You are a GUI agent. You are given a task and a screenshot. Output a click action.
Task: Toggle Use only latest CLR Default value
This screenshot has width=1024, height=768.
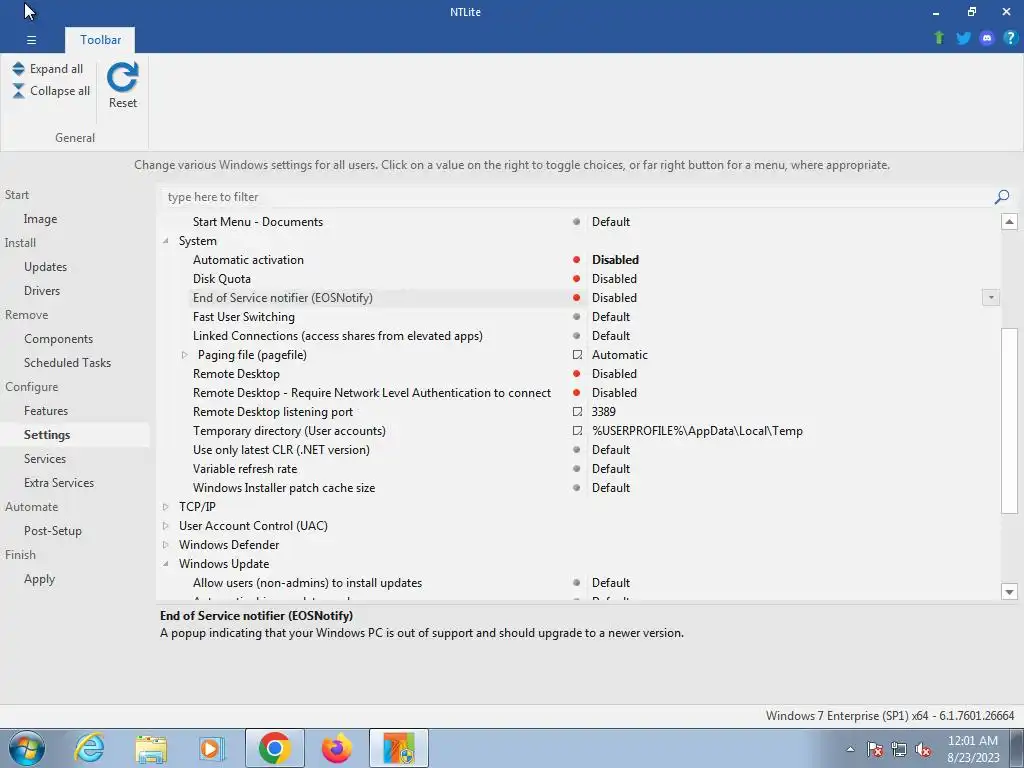[611, 449]
